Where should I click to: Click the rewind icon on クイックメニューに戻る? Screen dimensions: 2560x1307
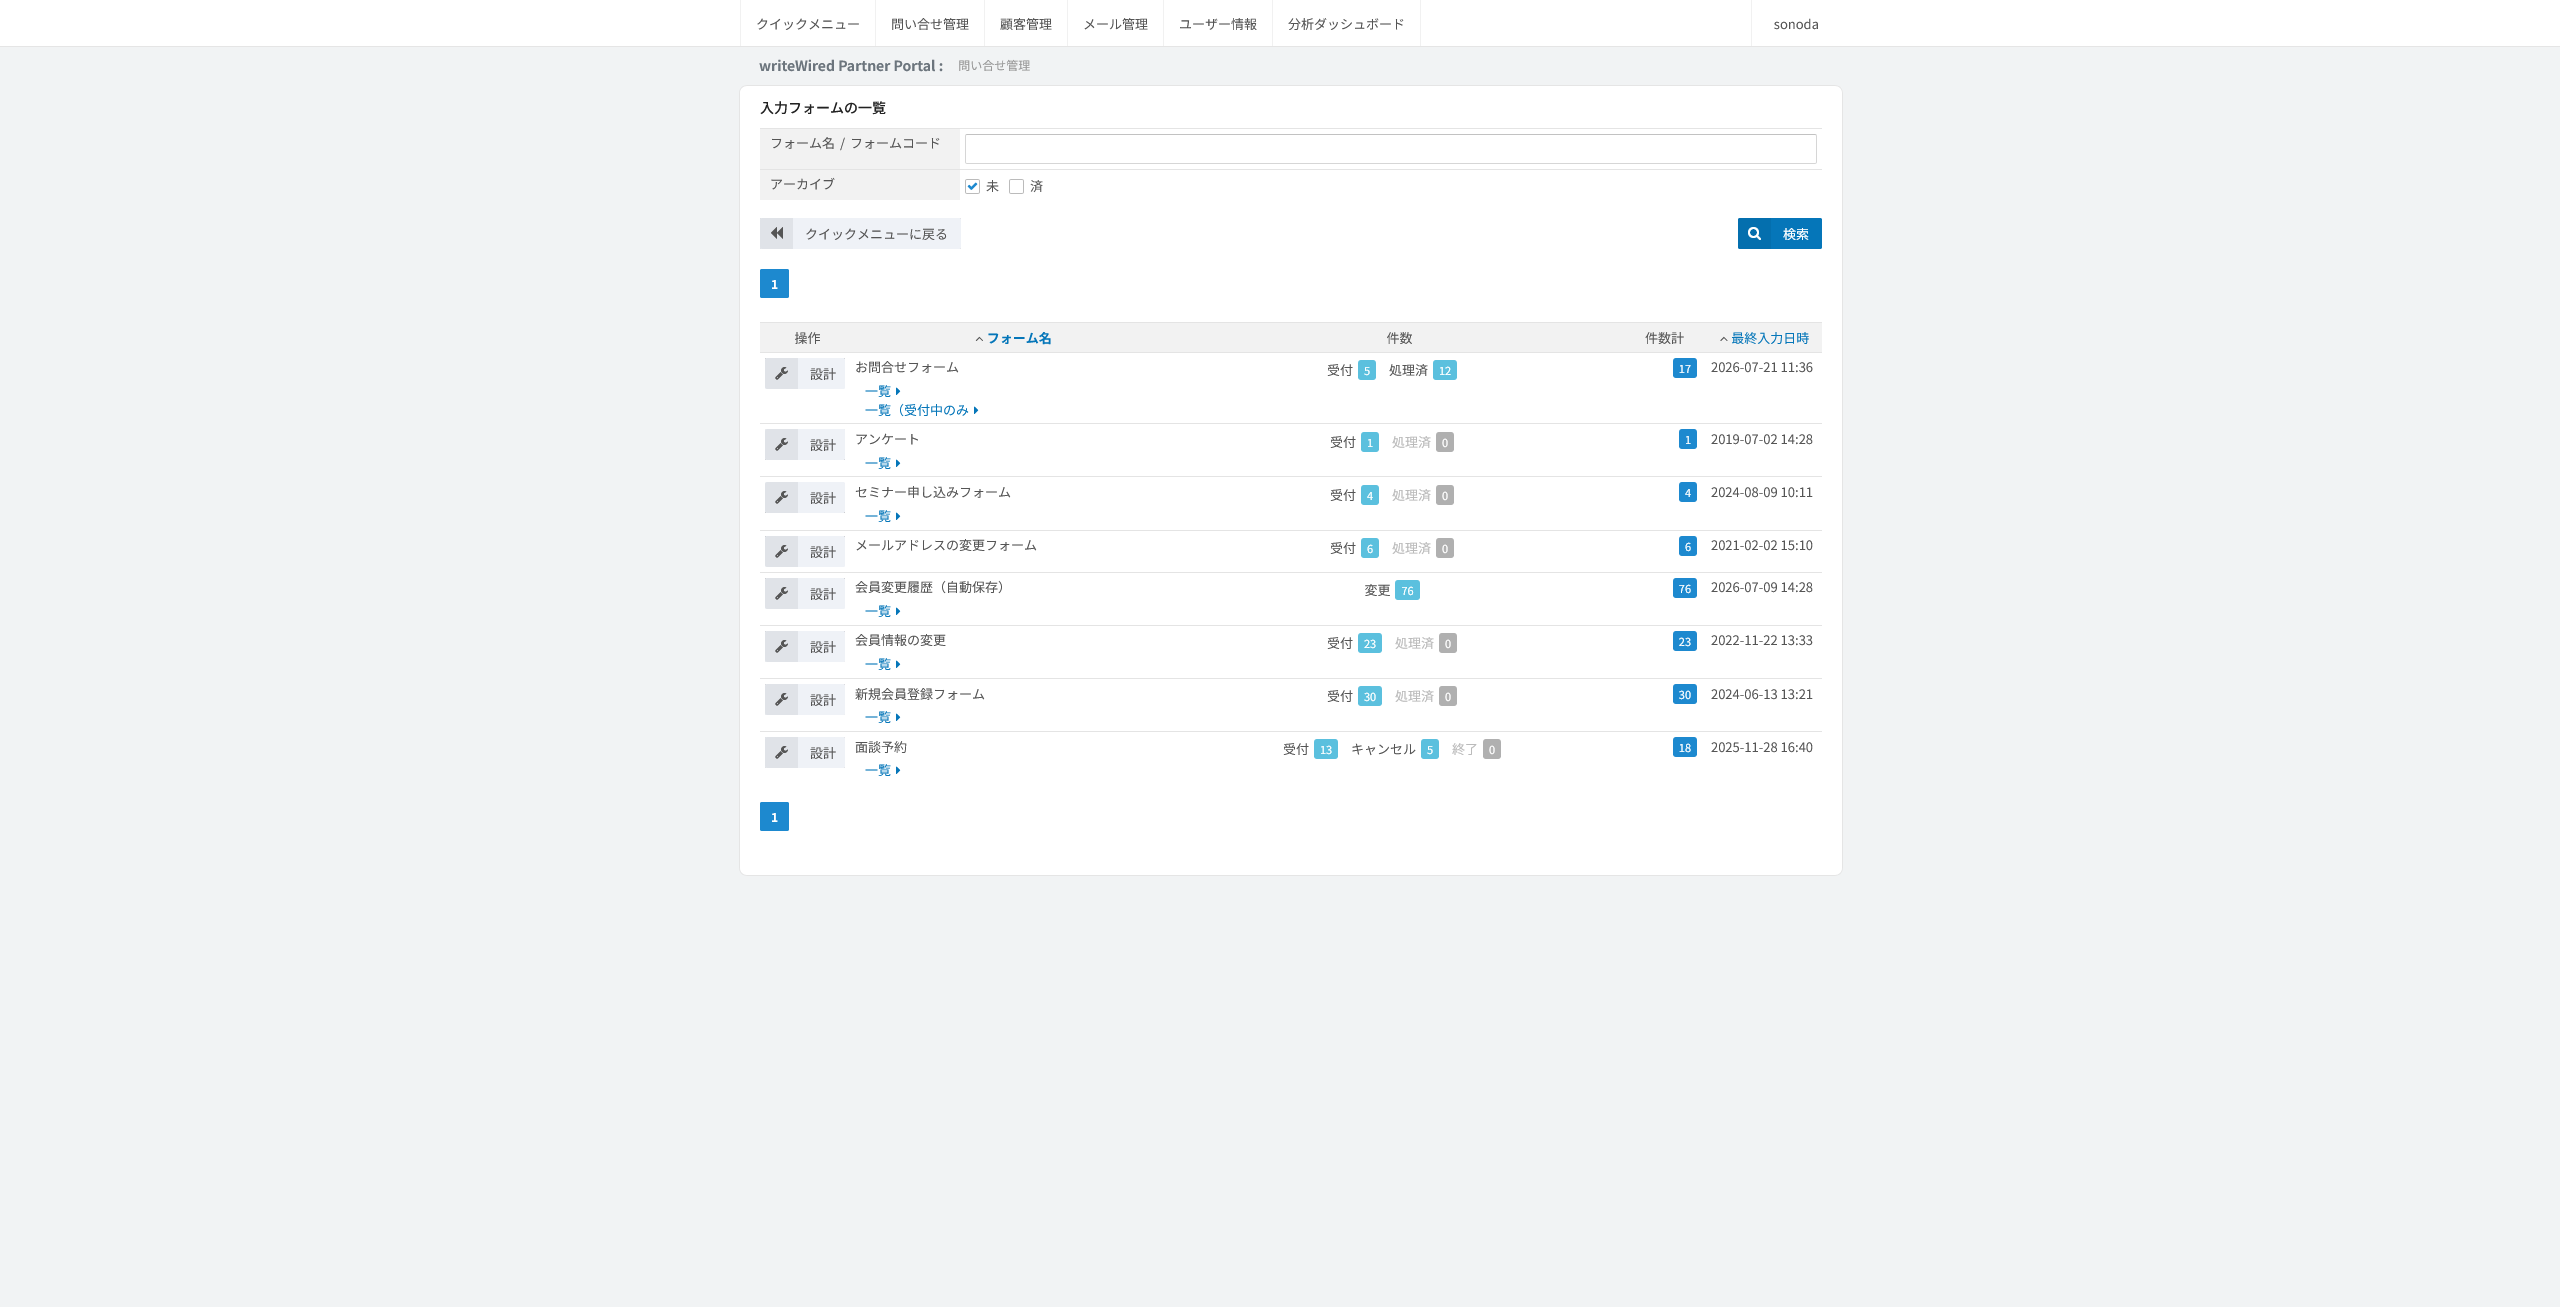pyautogui.click(x=777, y=234)
